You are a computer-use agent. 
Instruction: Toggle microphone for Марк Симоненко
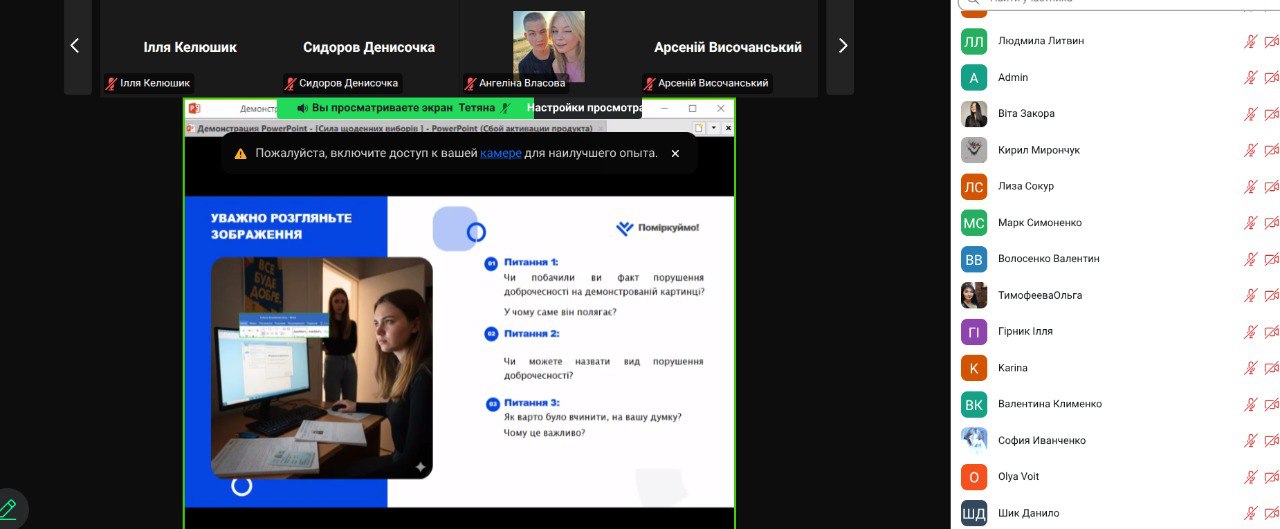tap(1250, 223)
